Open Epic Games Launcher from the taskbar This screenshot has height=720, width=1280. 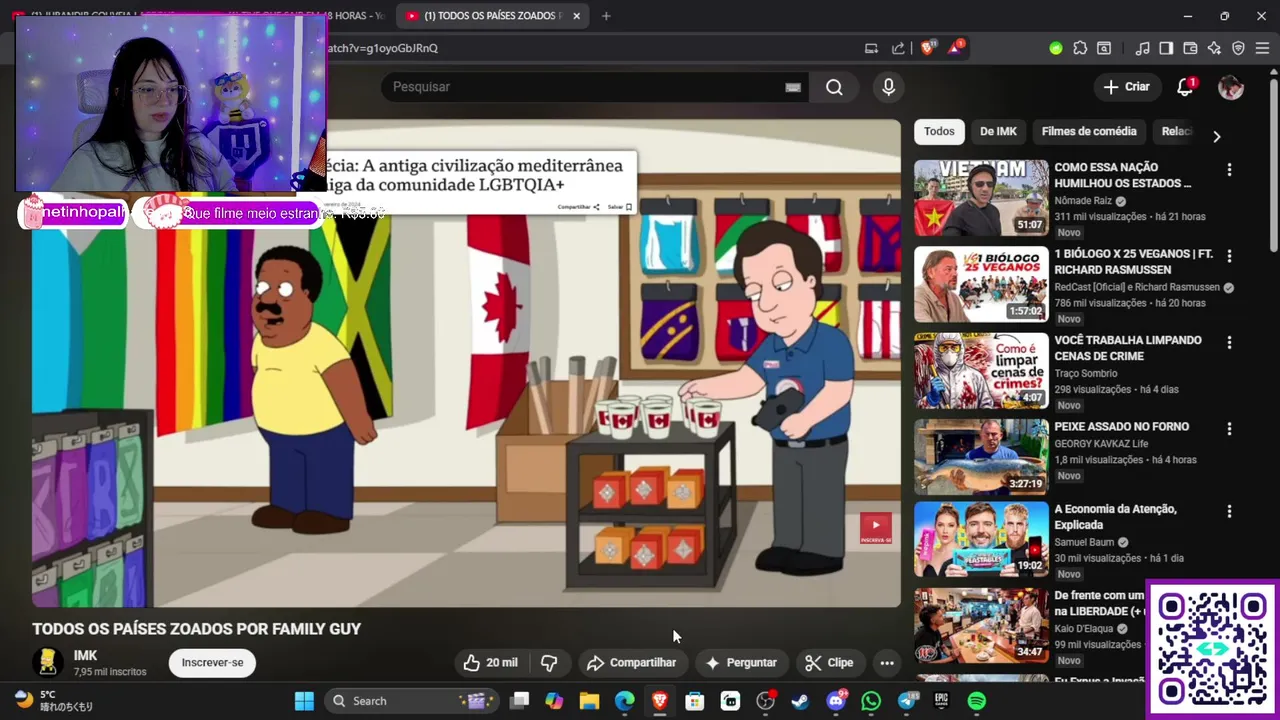coord(941,701)
